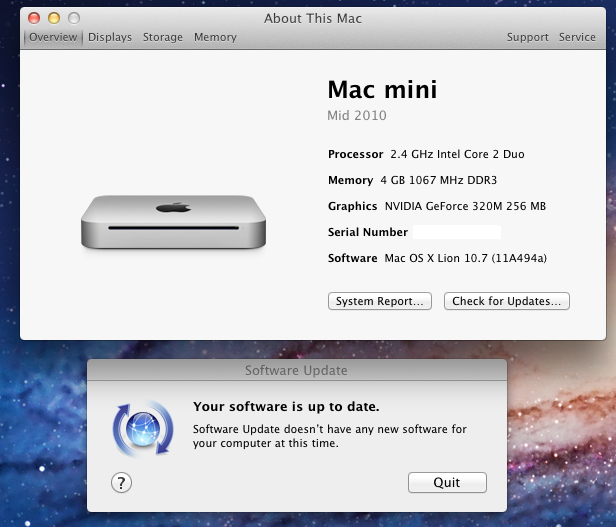
Task: Open Software Update help question mark
Action: click(121, 483)
